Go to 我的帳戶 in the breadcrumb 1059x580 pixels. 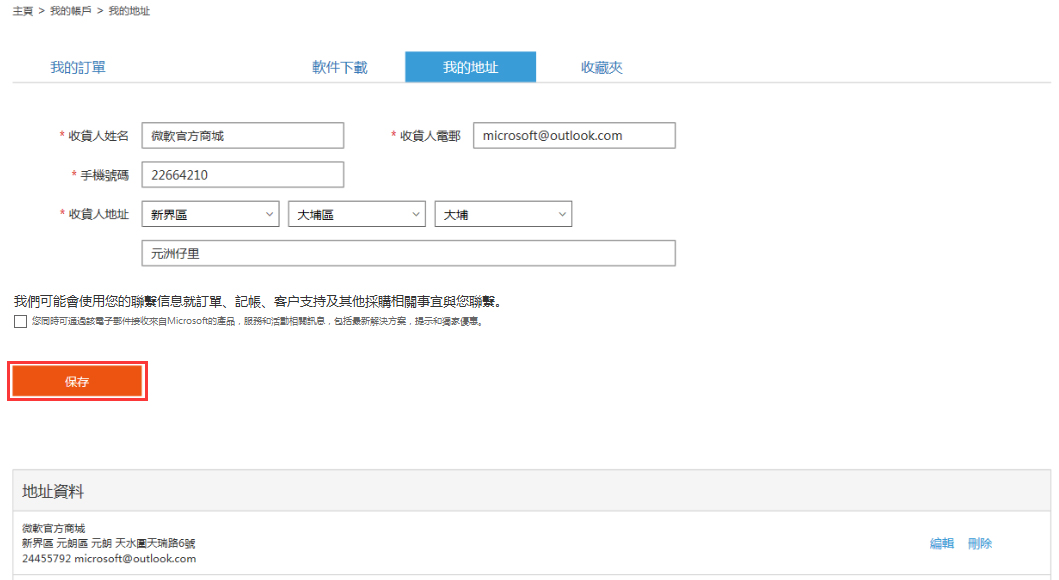coord(69,10)
